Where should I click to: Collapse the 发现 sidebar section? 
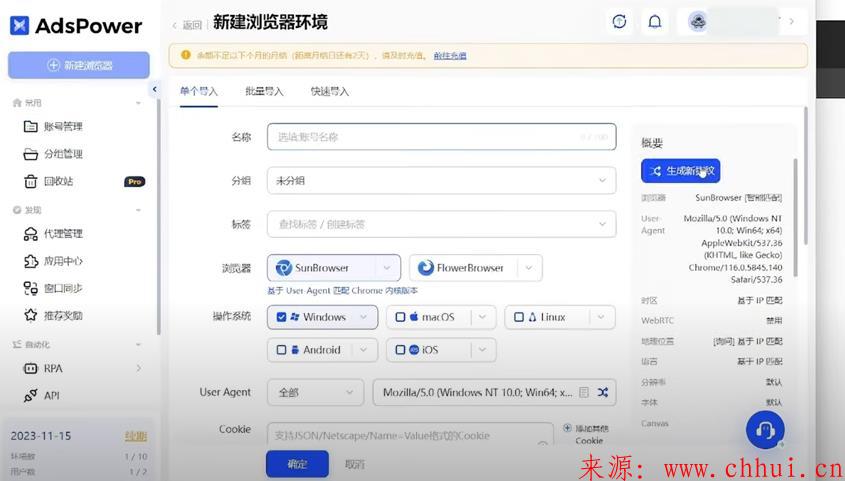tap(138, 210)
